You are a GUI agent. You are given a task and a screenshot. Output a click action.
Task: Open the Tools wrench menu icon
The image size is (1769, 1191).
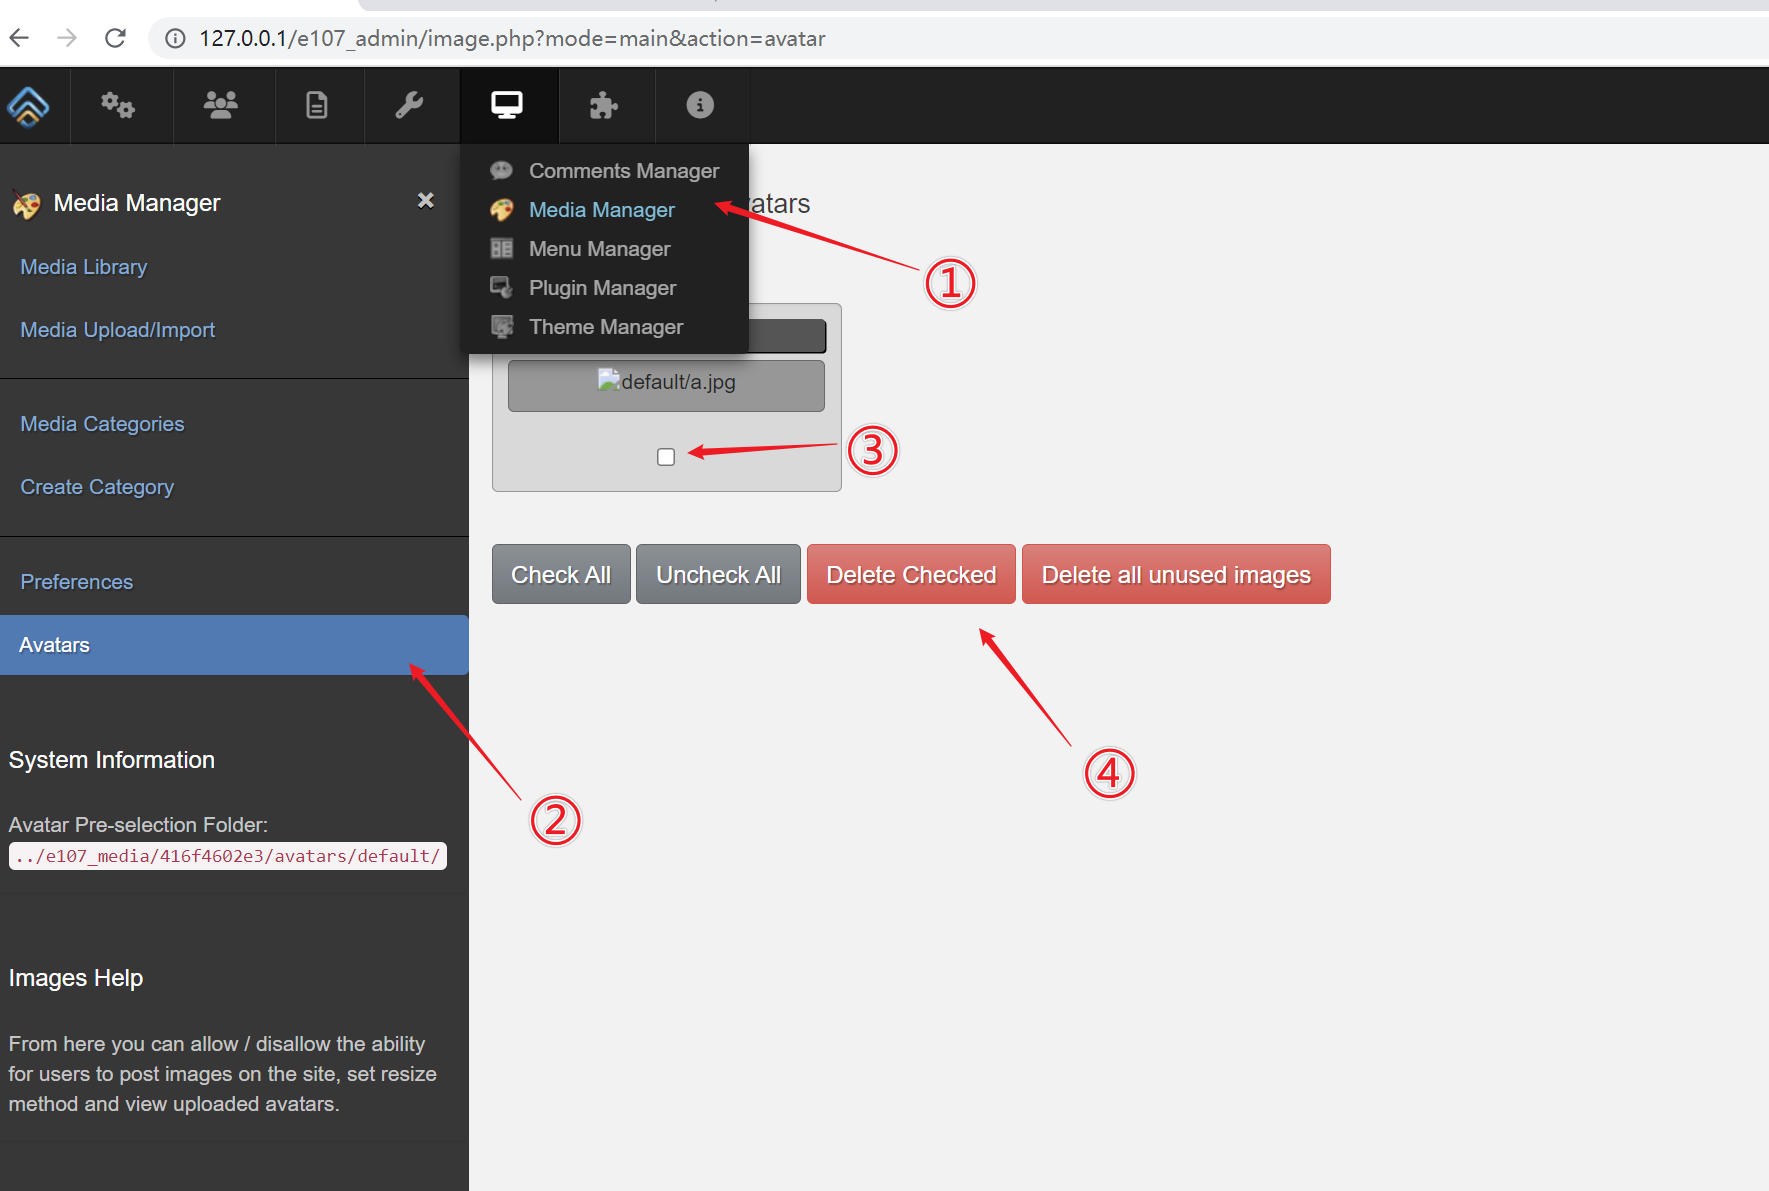tap(409, 105)
